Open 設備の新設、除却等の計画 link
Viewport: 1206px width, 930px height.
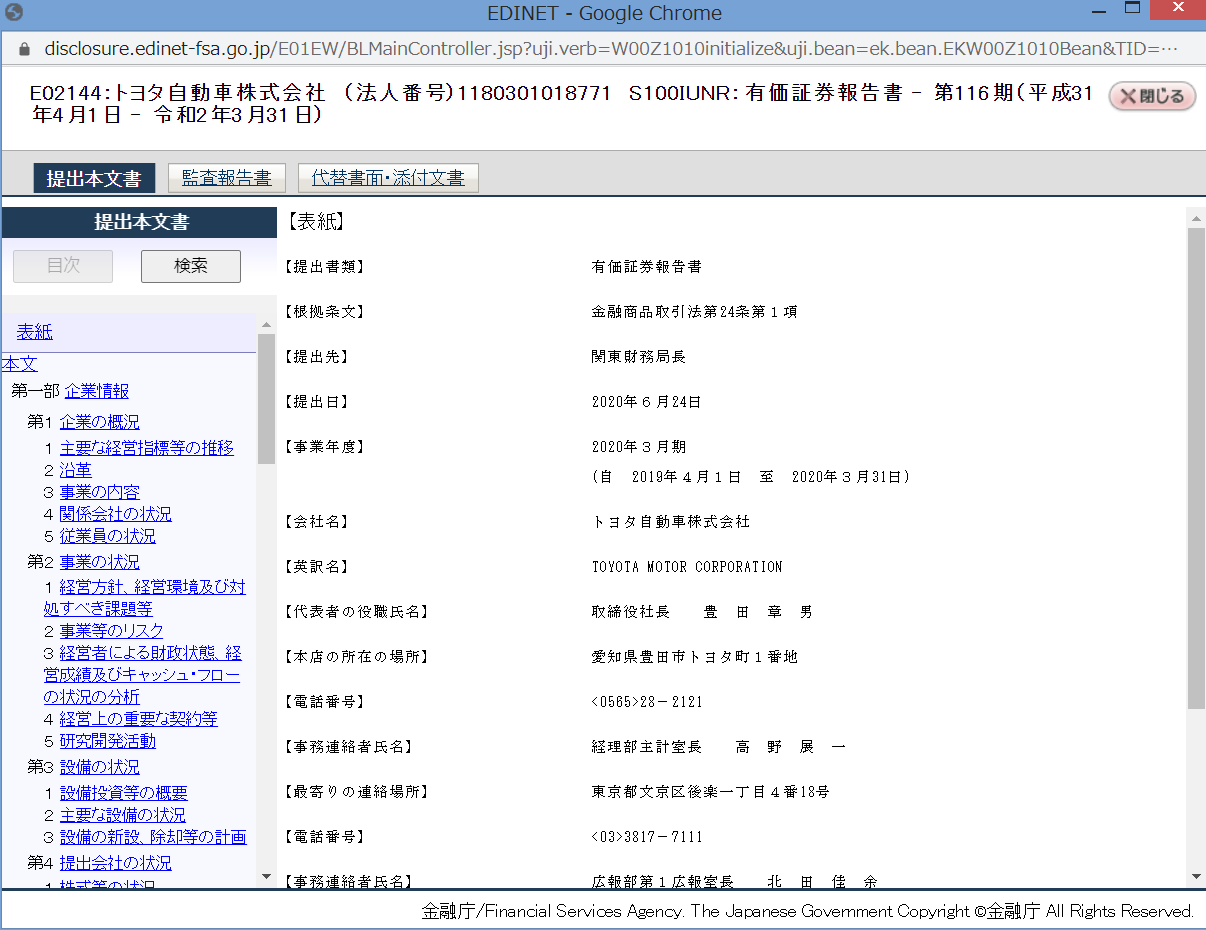coord(153,837)
